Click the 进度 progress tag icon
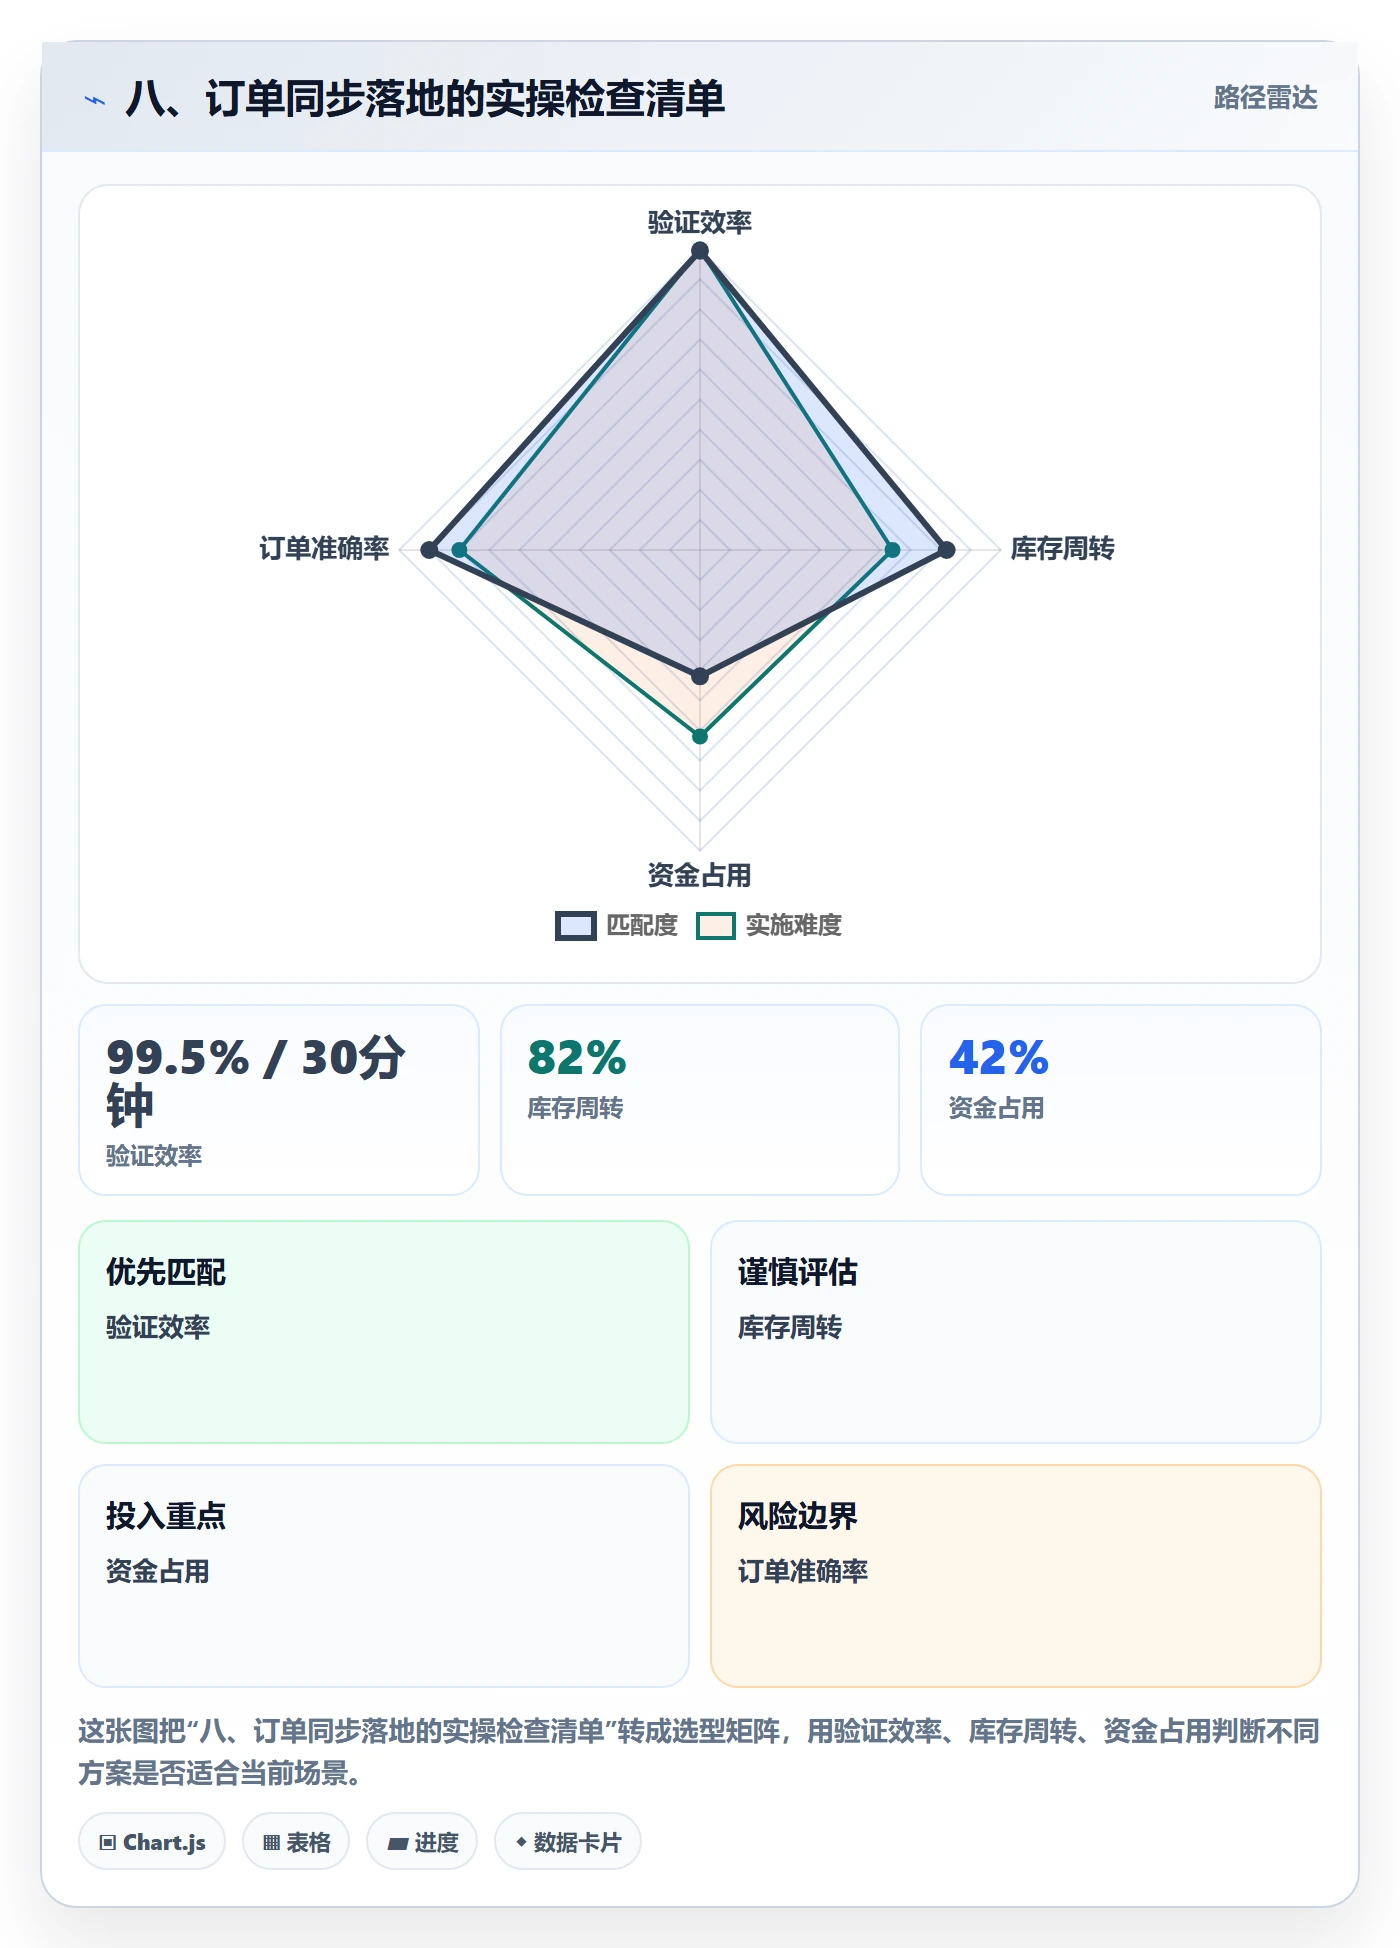1400x1948 pixels. (397, 1843)
